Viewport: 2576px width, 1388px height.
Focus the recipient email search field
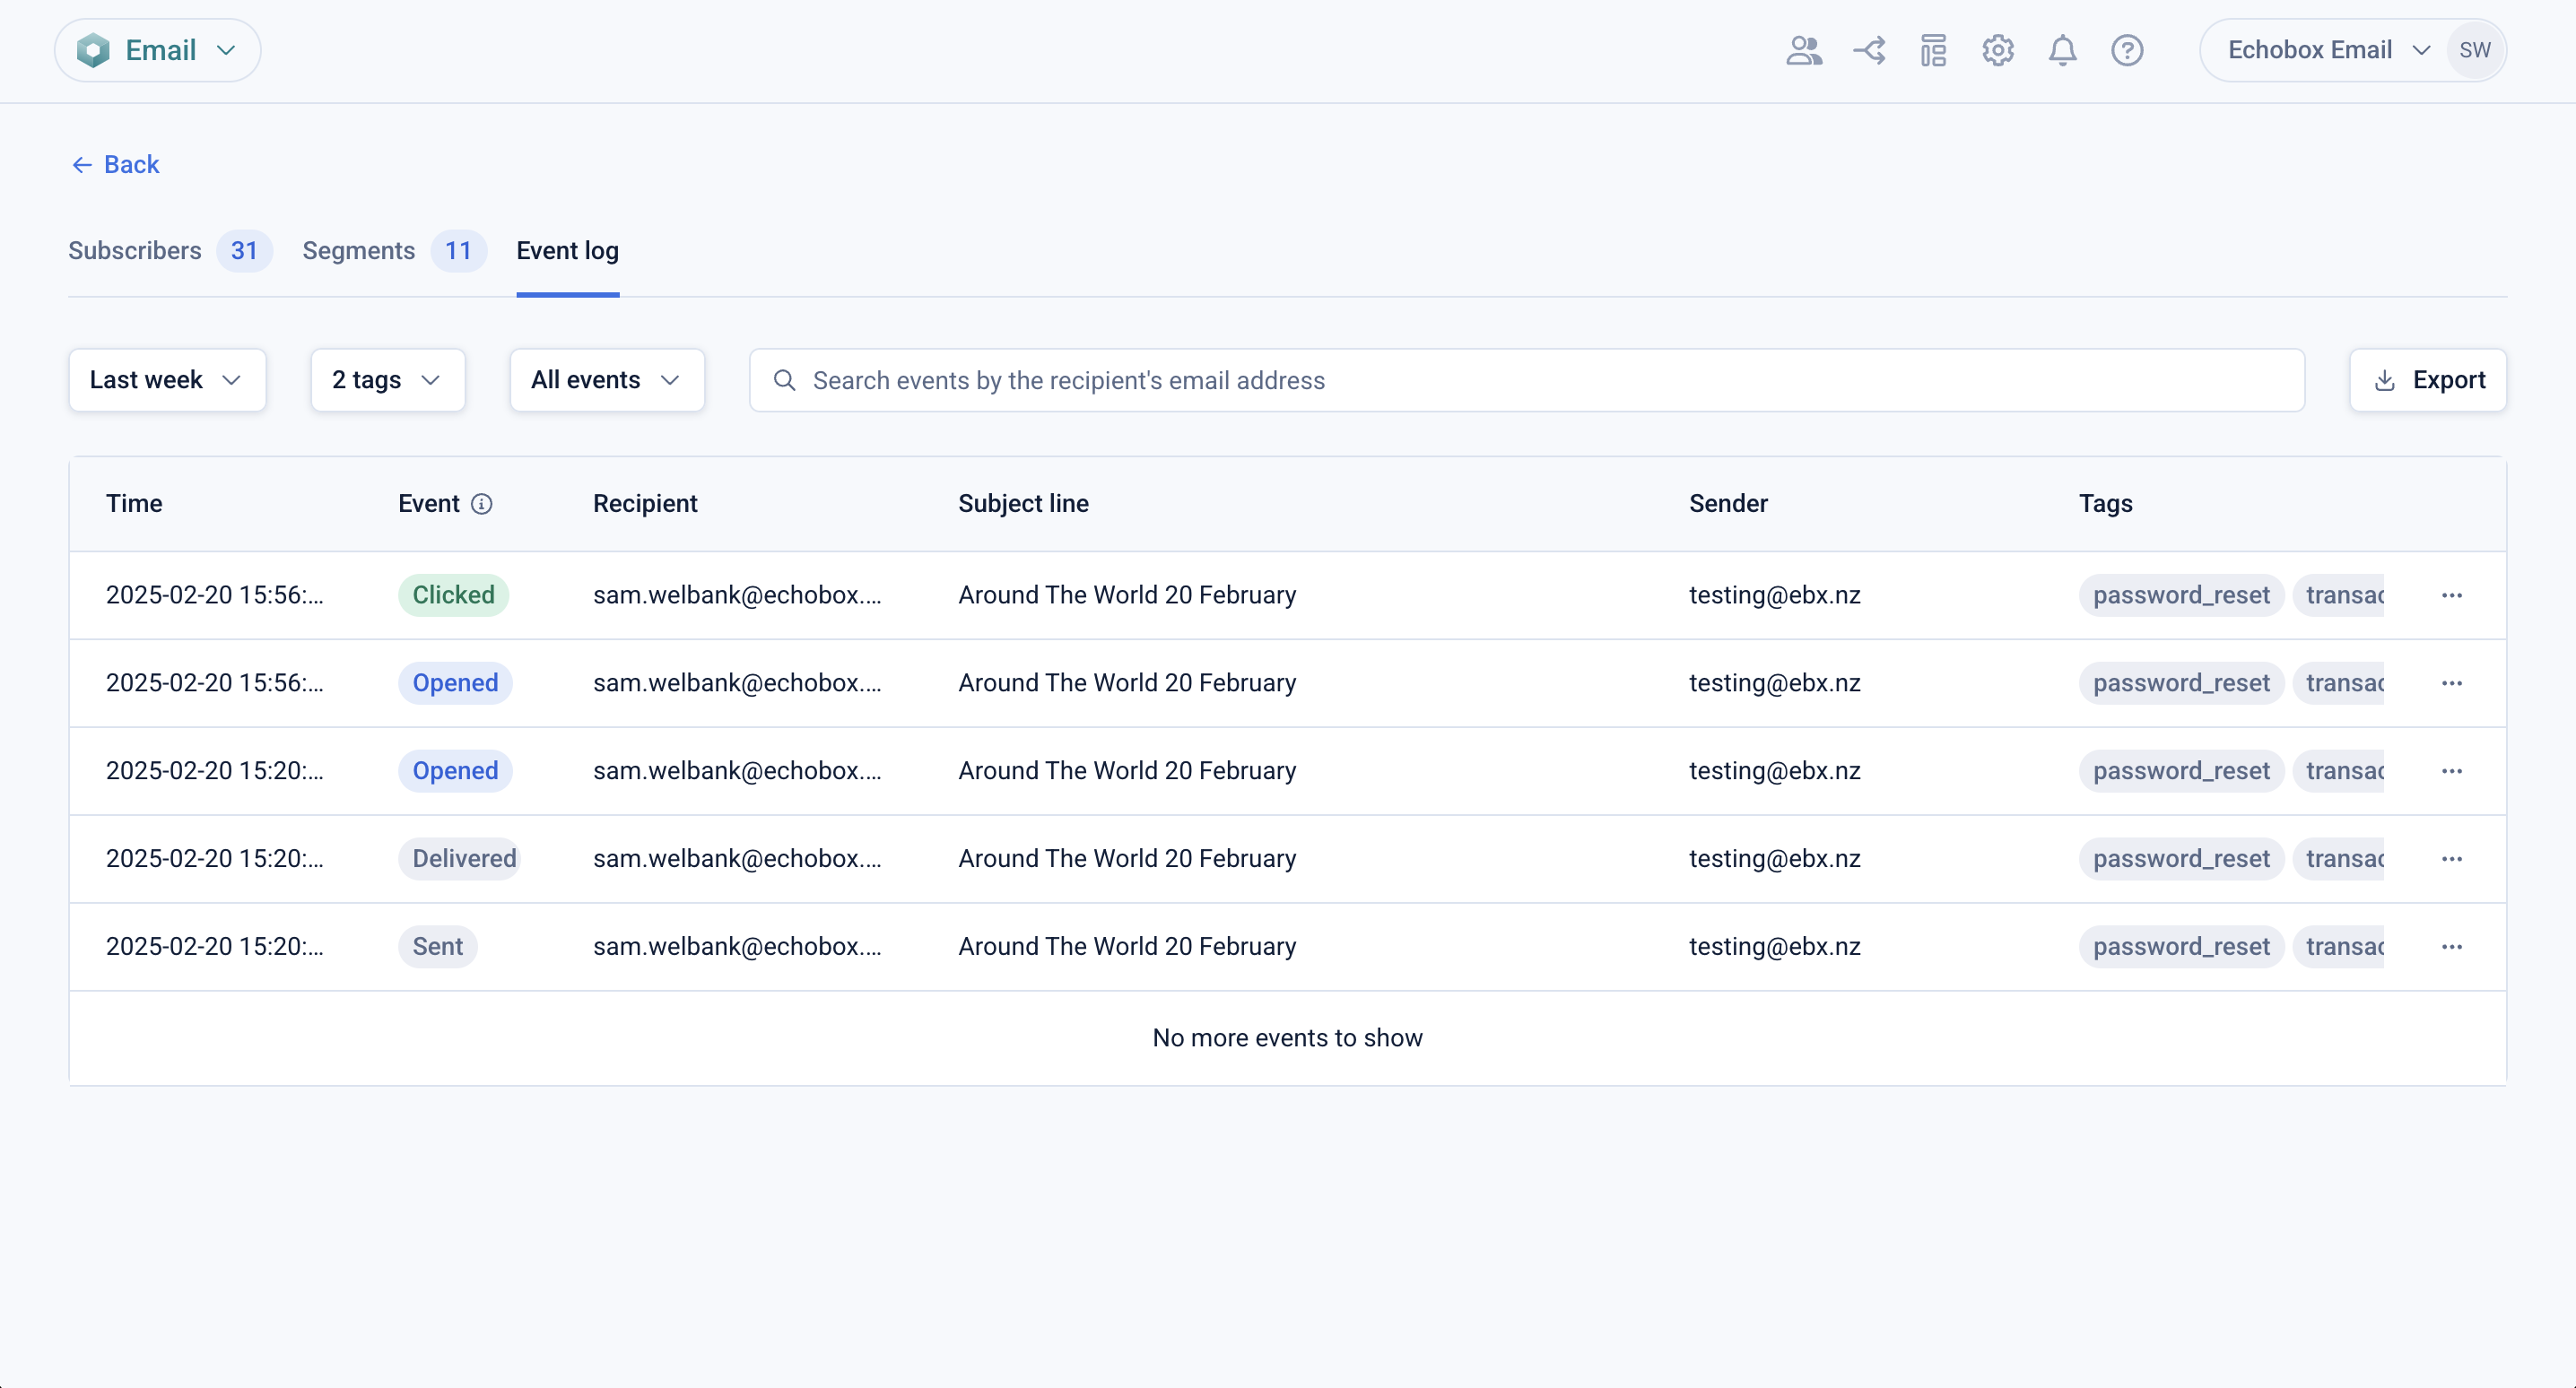coord(1526,380)
